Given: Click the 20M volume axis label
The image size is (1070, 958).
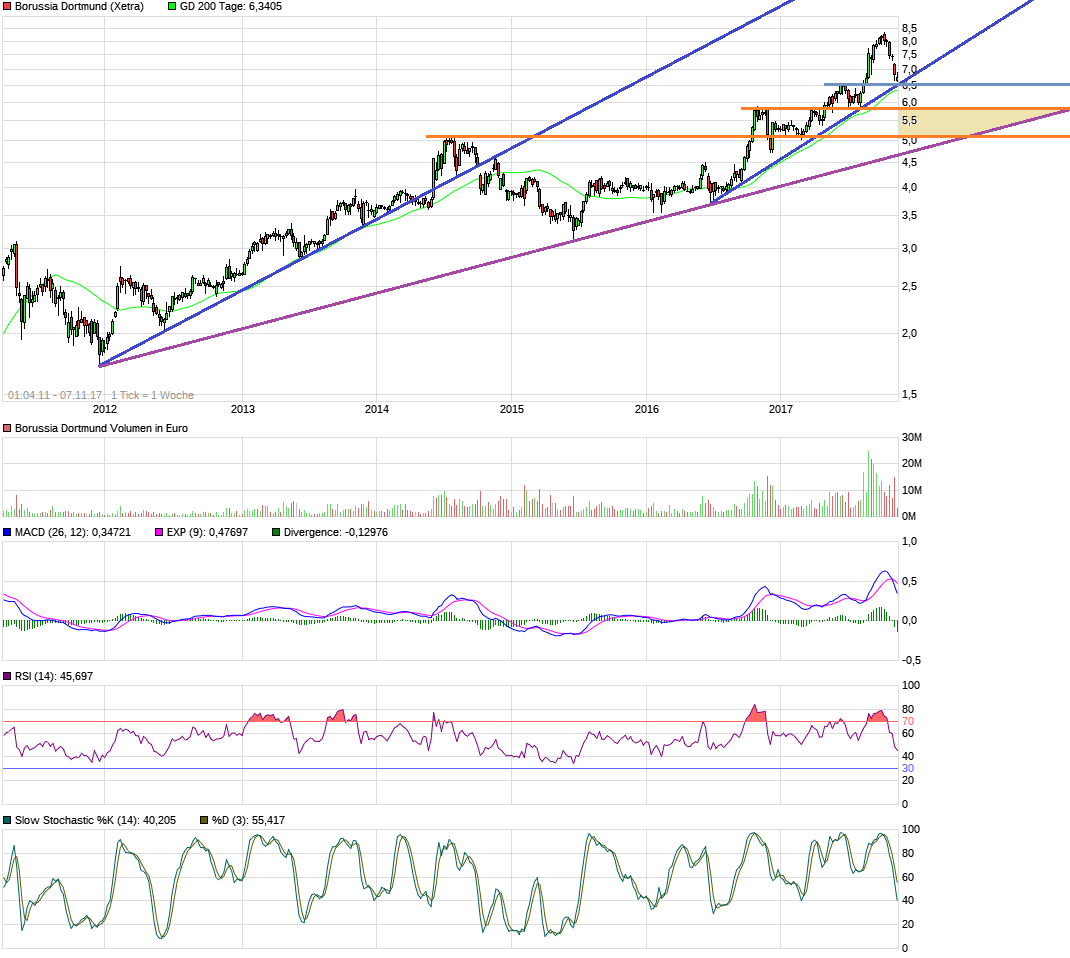Looking at the screenshot, I should [912, 463].
